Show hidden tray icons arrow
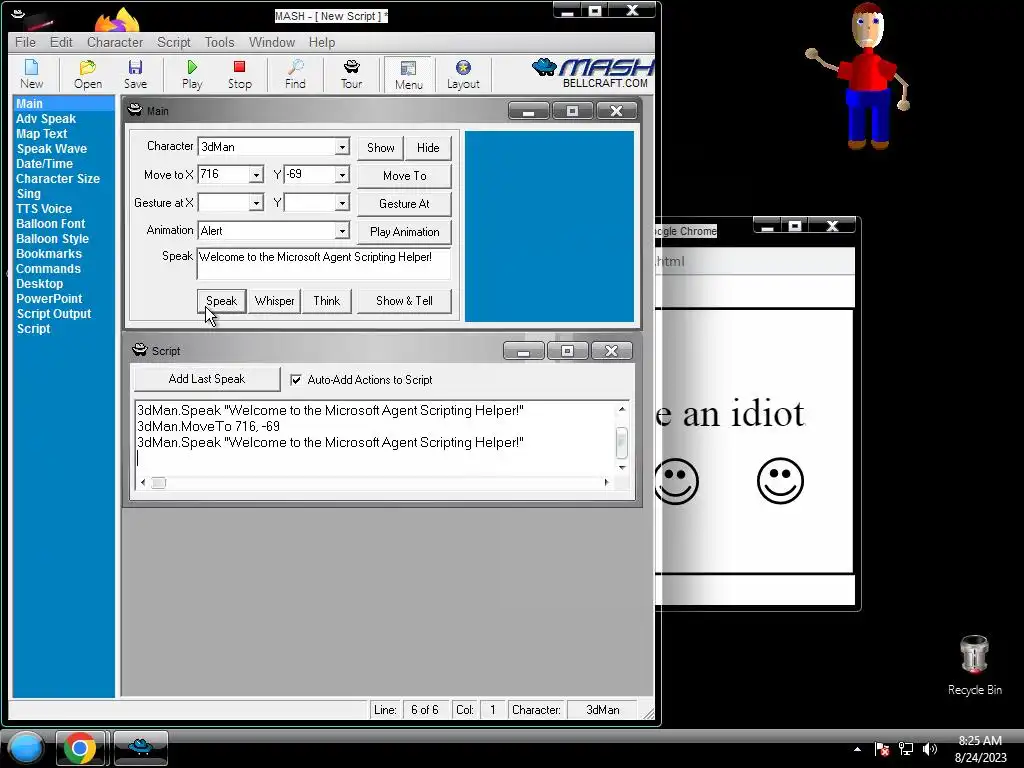Viewport: 1024px width, 768px height. pyautogui.click(x=857, y=749)
